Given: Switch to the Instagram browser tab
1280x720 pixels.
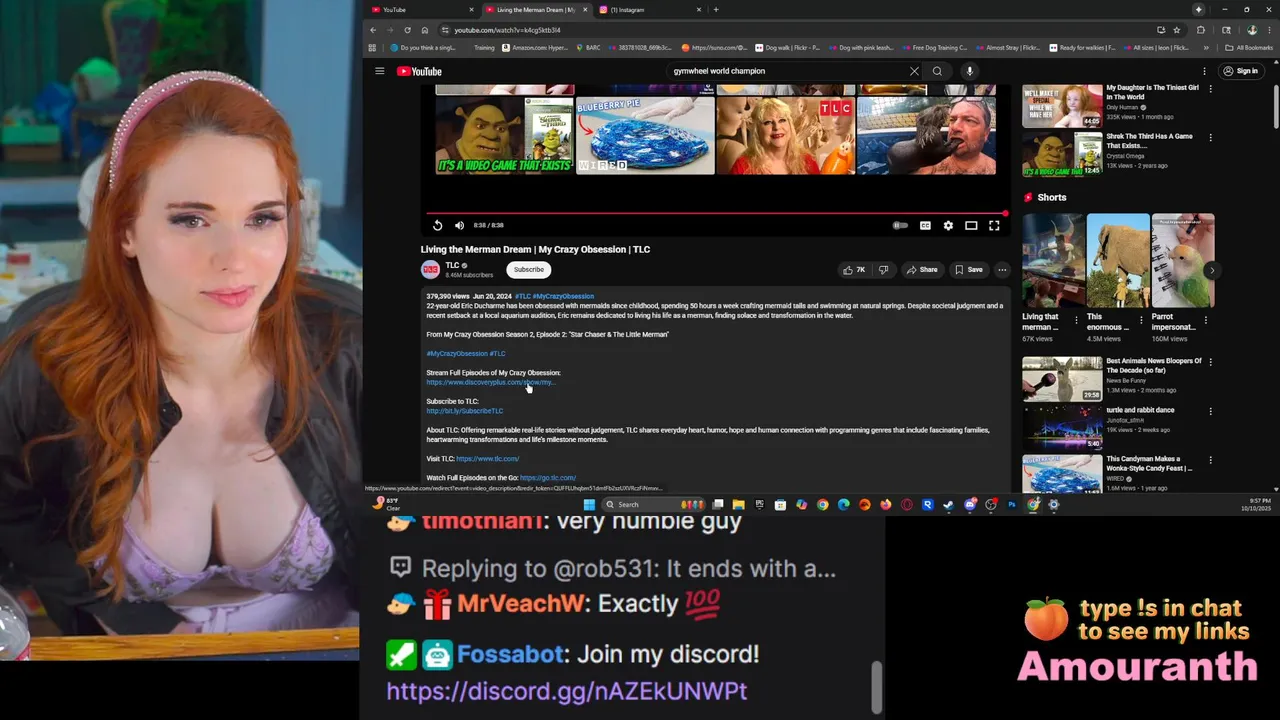Looking at the screenshot, I should click(650, 10).
